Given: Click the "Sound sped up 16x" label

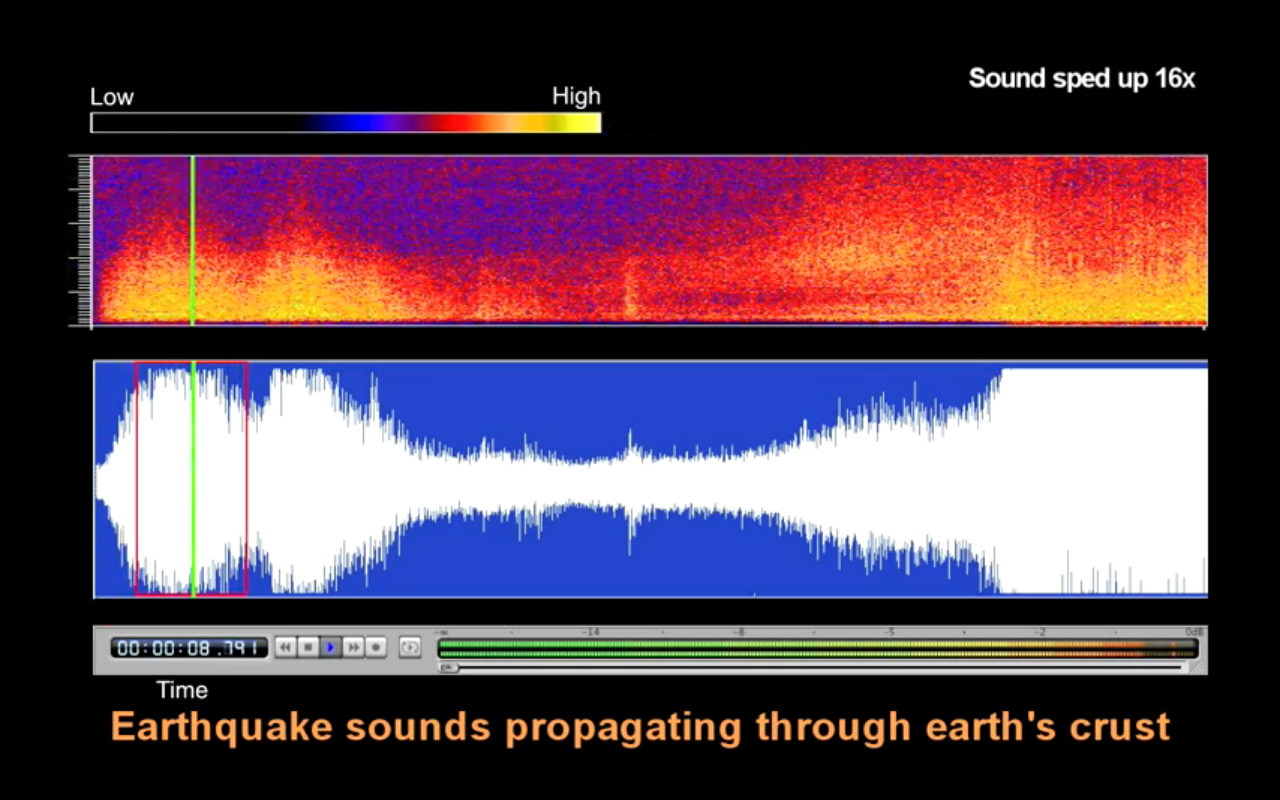Looking at the screenshot, I should click(x=1081, y=79).
